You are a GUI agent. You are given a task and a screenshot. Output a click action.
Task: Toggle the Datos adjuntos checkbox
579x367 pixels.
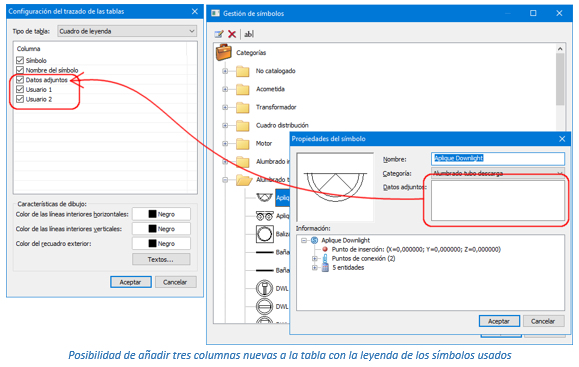pyautogui.click(x=20, y=80)
